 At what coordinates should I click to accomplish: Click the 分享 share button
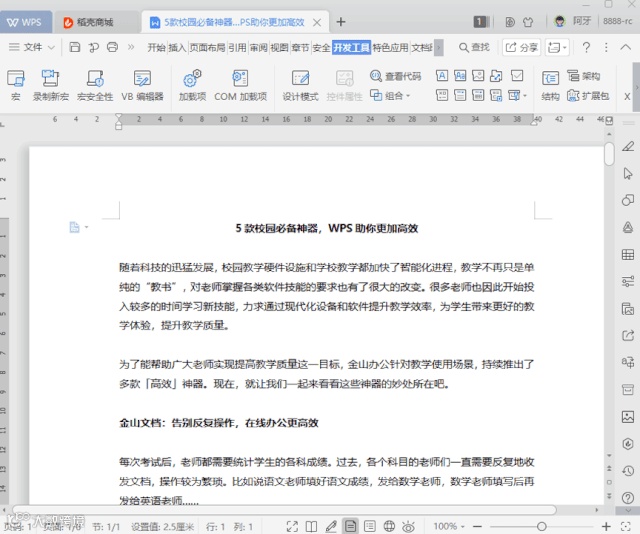point(522,47)
